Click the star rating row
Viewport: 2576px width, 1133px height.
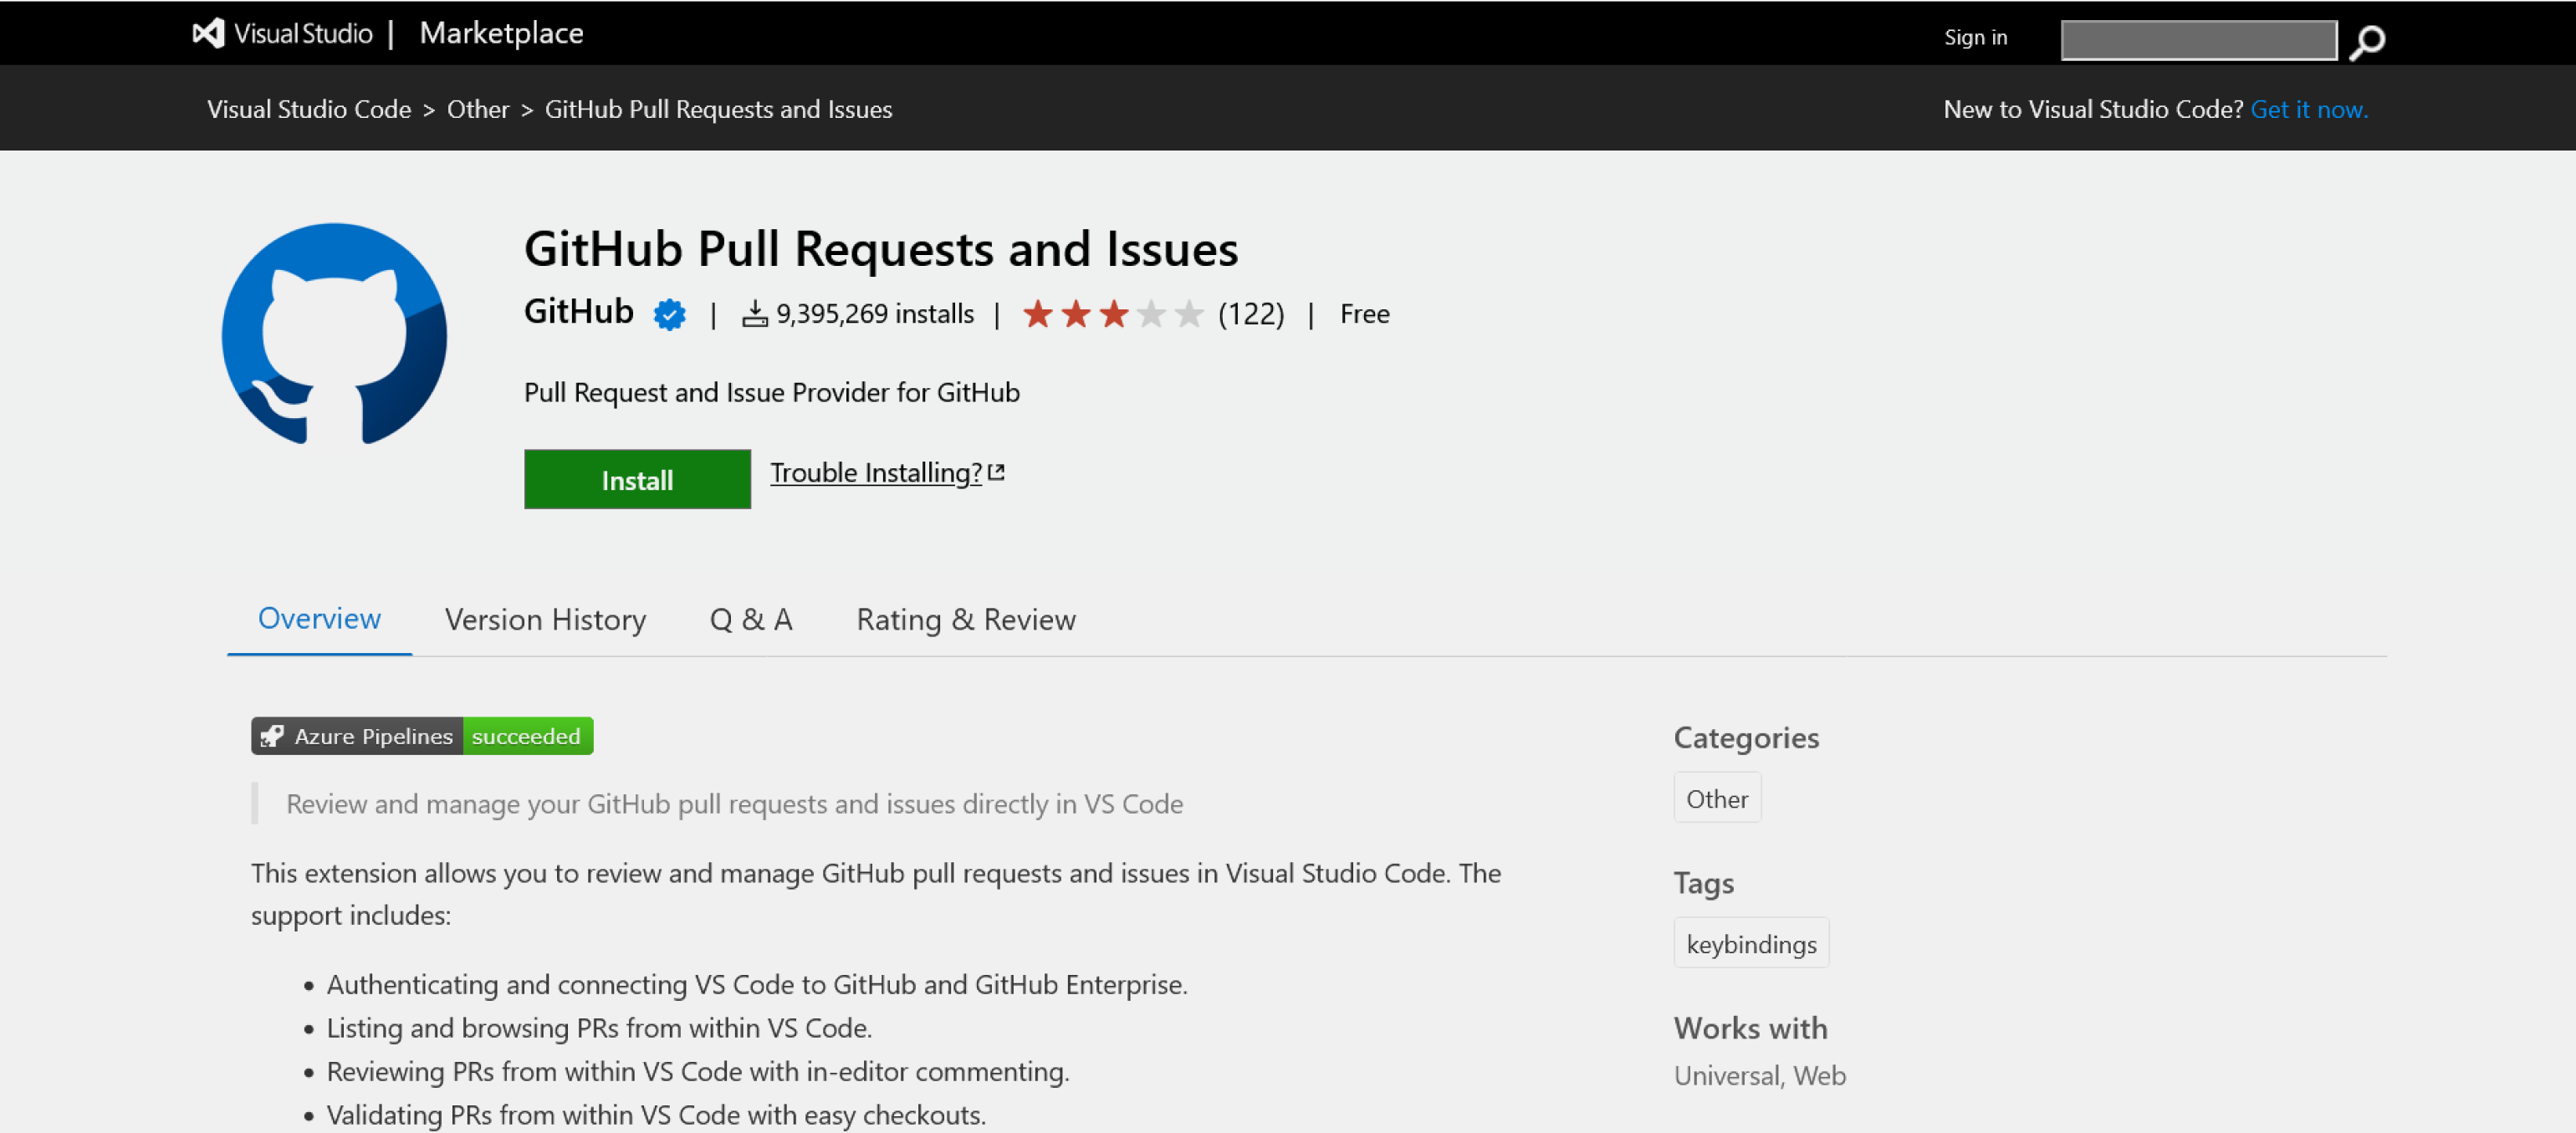[x=1113, y=314]
